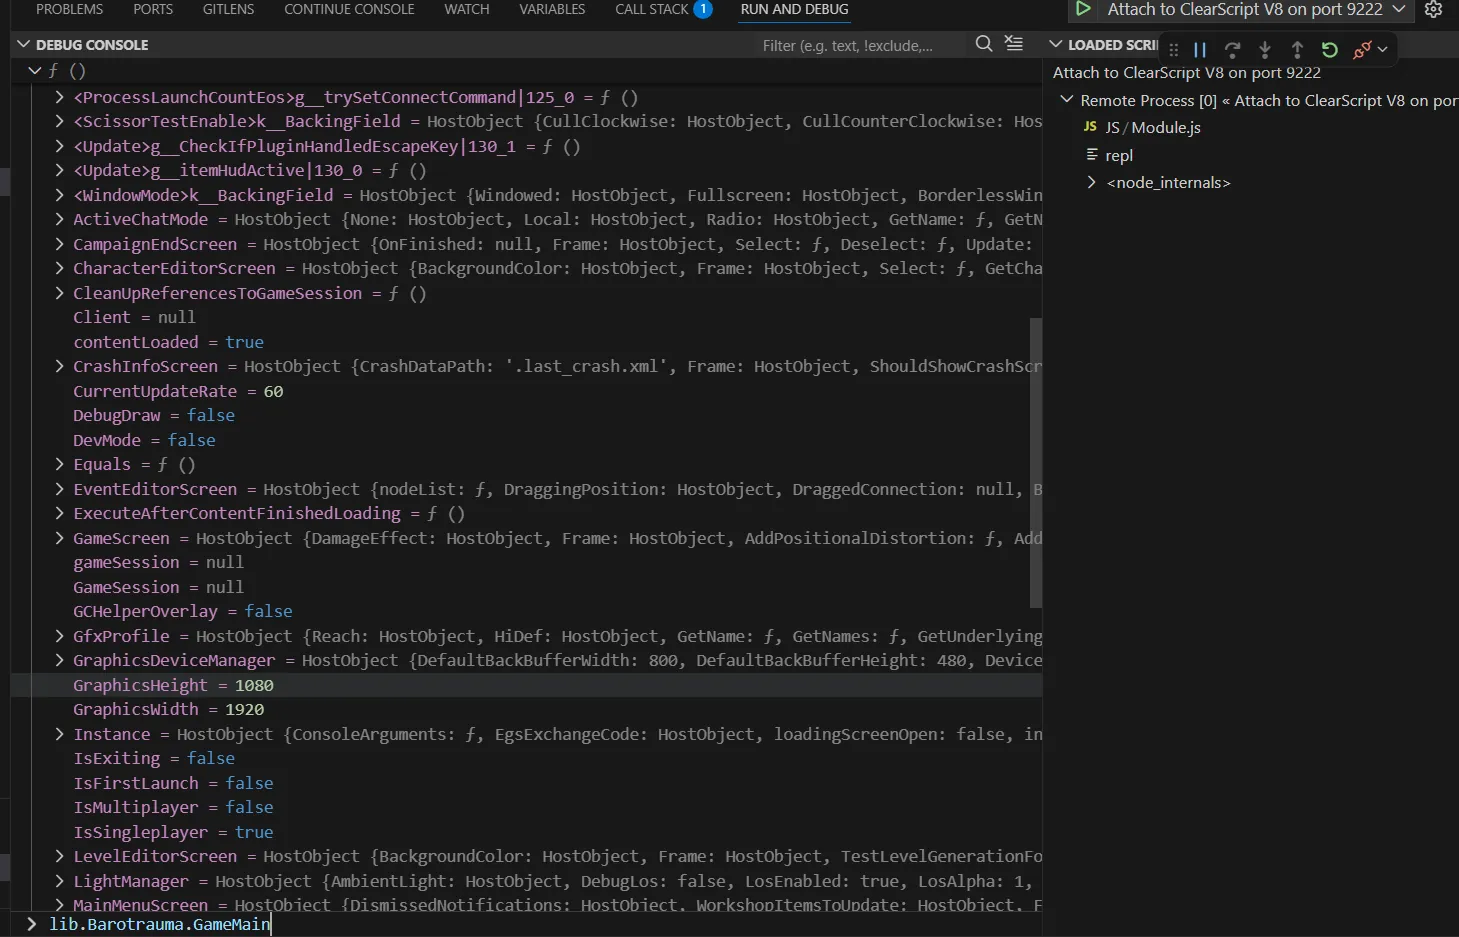This screenshot has height=937, width=1459.
Task: Select the repl entry in Loaded Scripts
Action: pos(1118,156)
